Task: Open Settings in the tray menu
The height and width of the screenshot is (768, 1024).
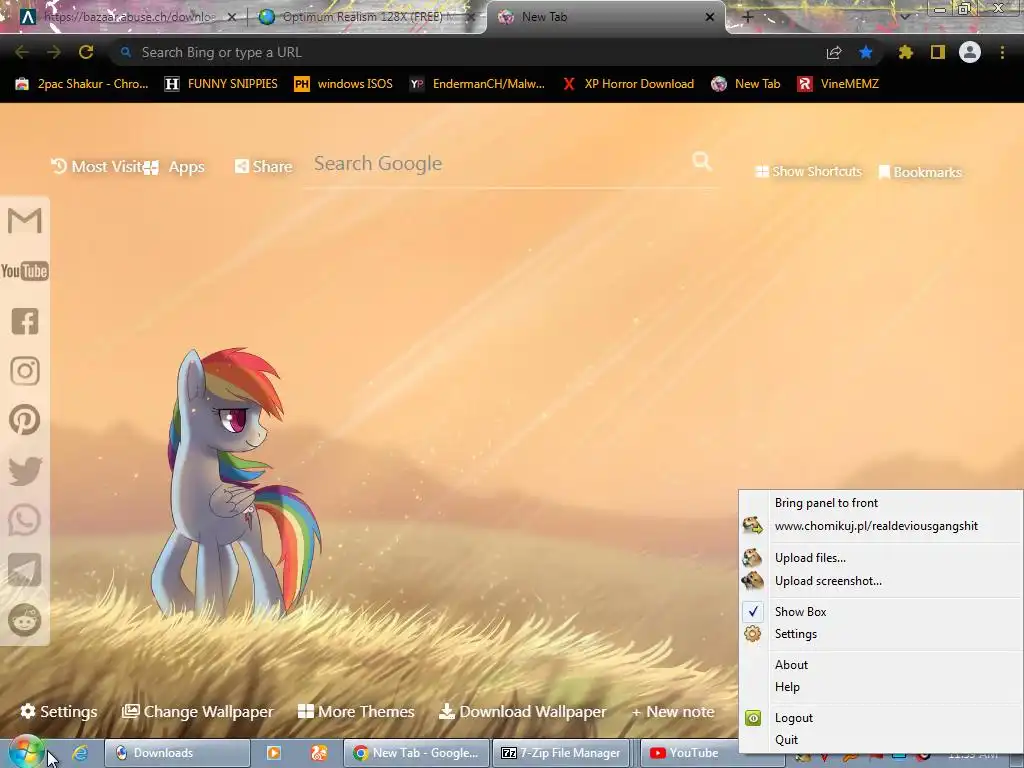Action: [880, 634]
